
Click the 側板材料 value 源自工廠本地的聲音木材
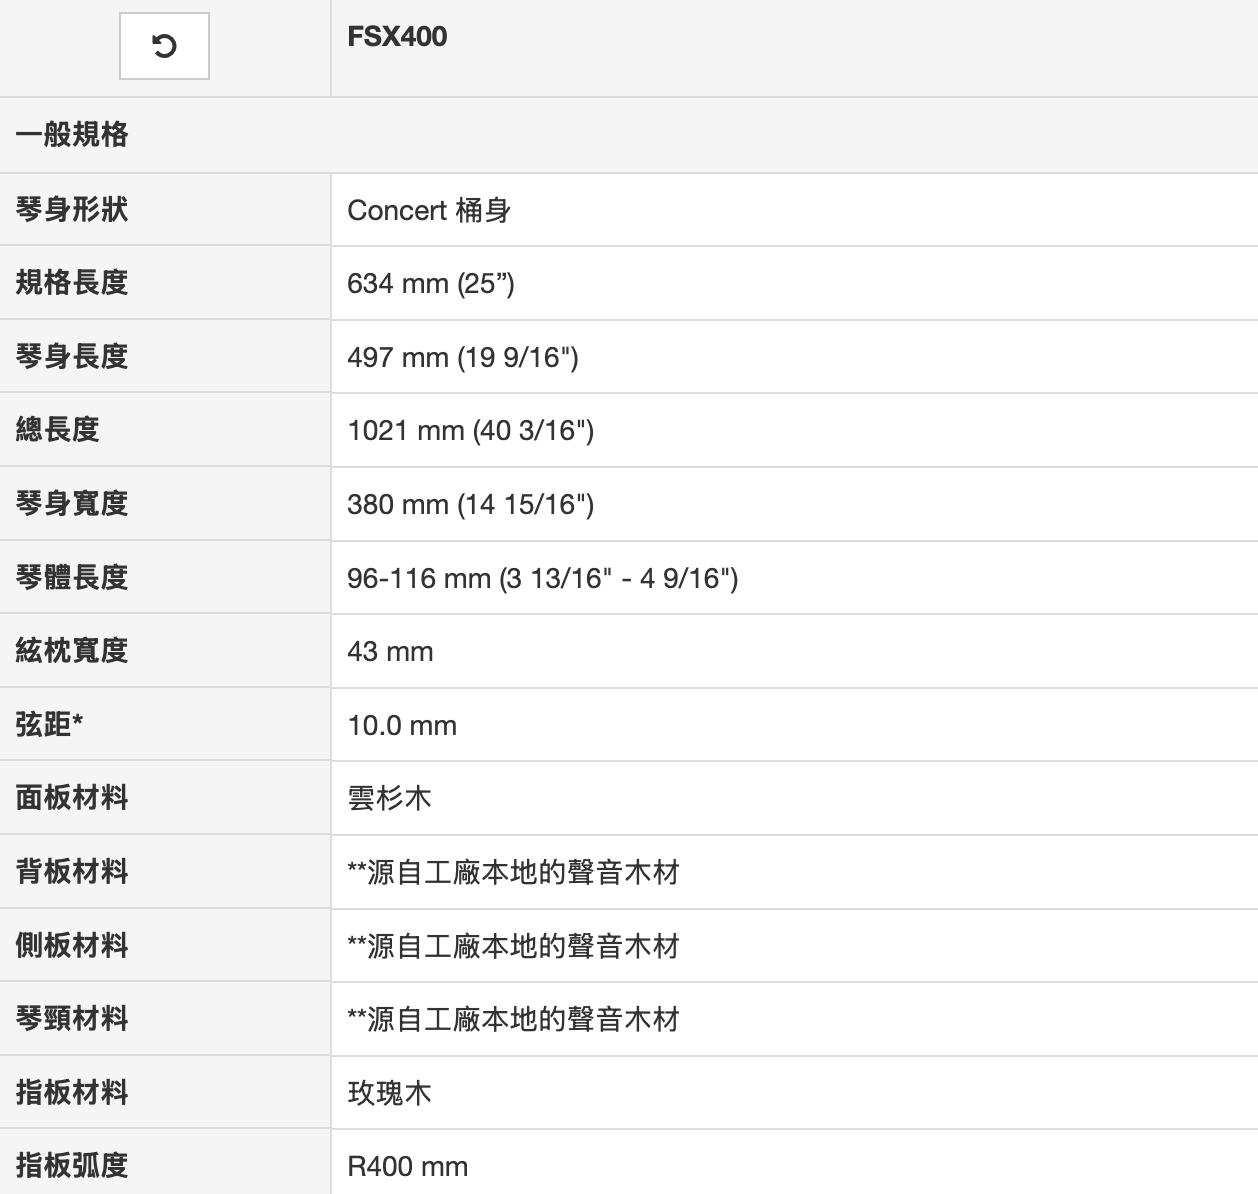coord(514,946)
